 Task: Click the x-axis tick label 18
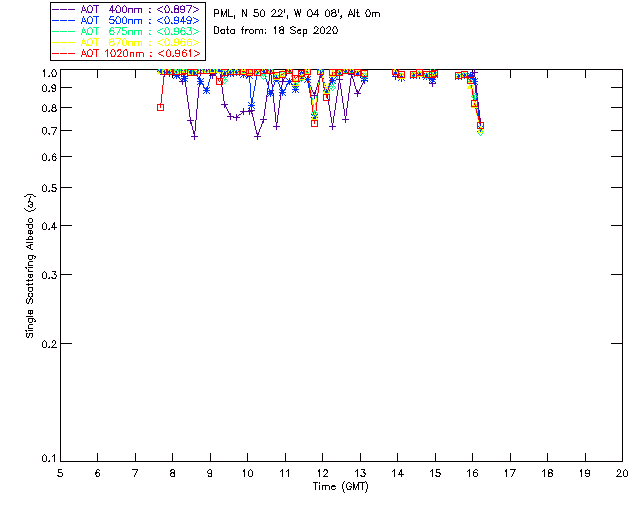[547, 473]
